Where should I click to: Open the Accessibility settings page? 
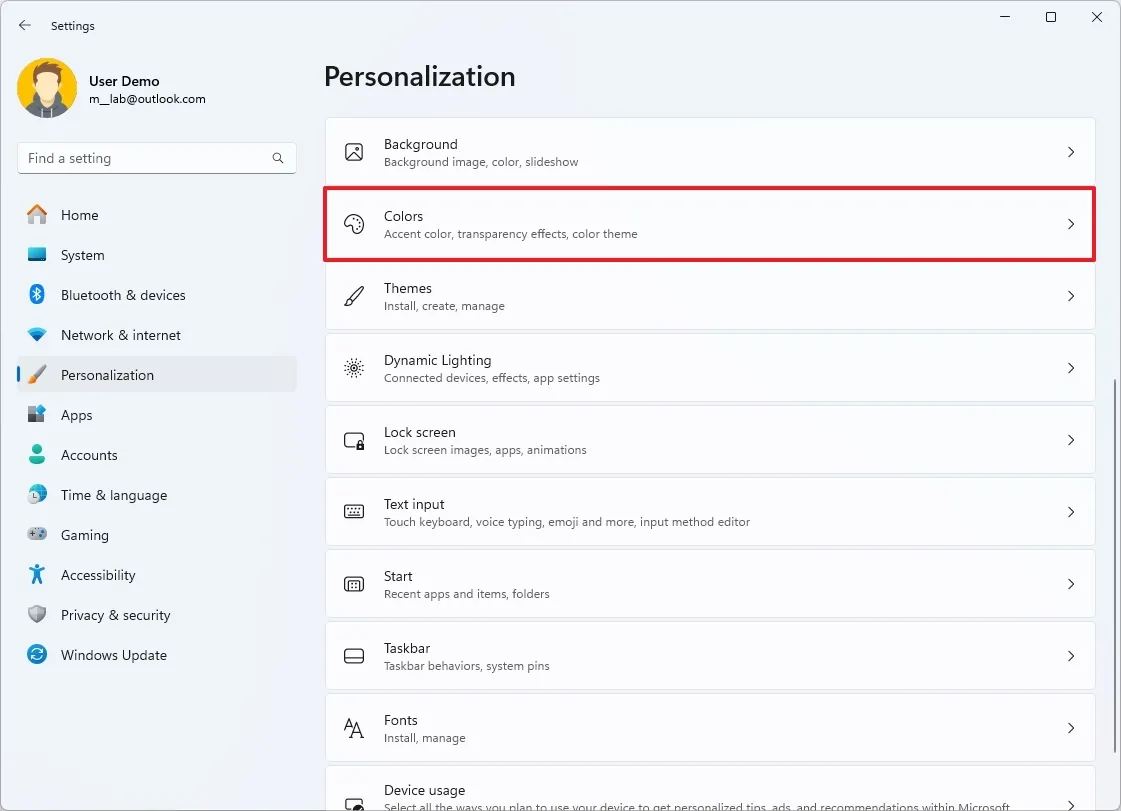pos(97,575)
